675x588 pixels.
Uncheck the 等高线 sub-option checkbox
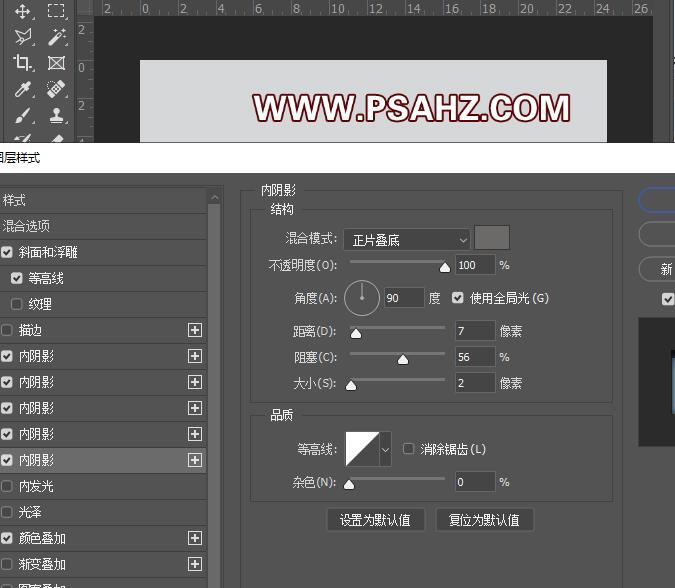(x=16, y=278)
